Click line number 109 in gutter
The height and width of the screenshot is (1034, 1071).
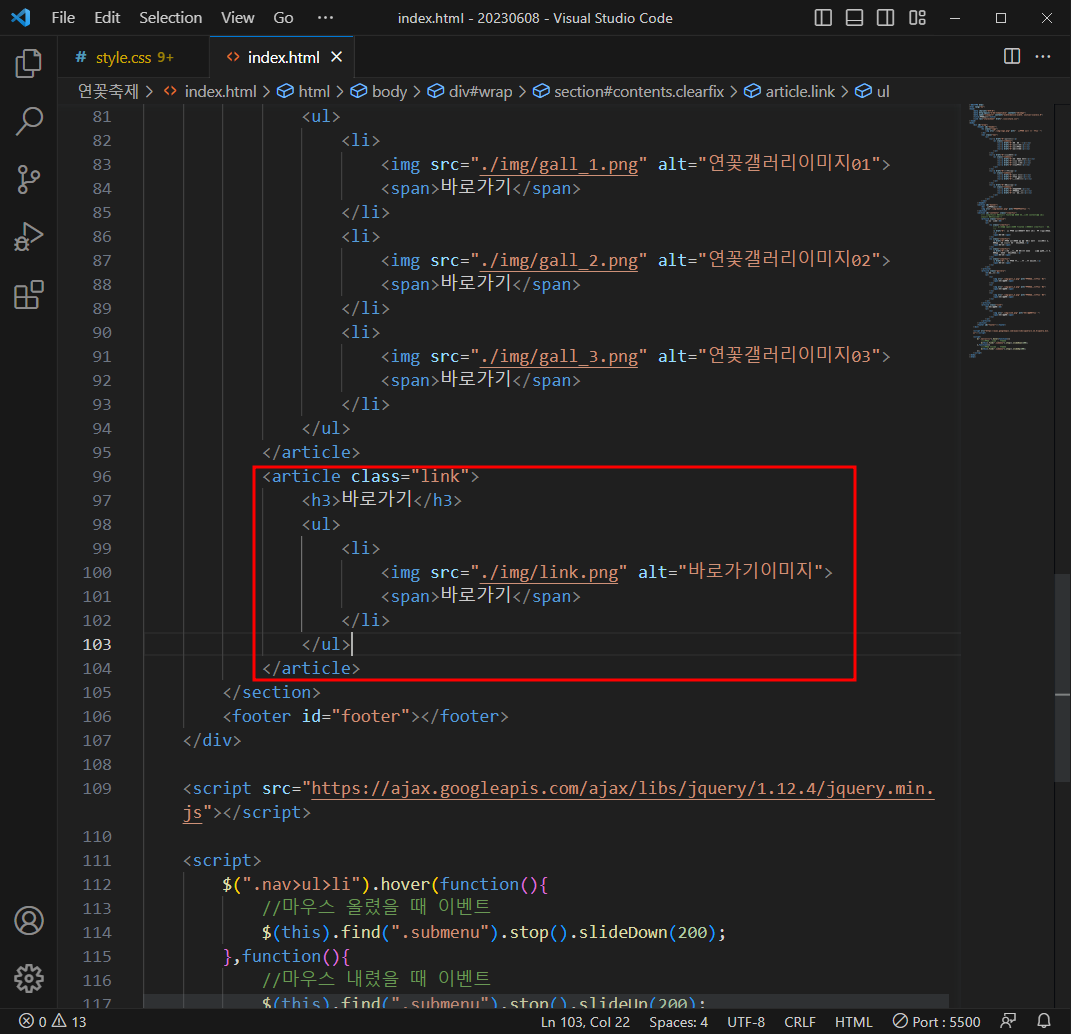click(x=97, y=789)
